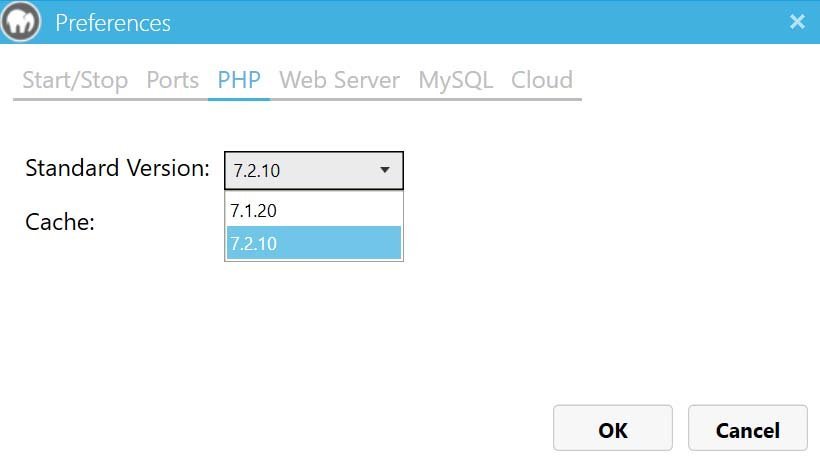Discard changes with the Cancel button
Image resolution: width=820 pixels, height=466 pixels.
(x=748, y=428)
